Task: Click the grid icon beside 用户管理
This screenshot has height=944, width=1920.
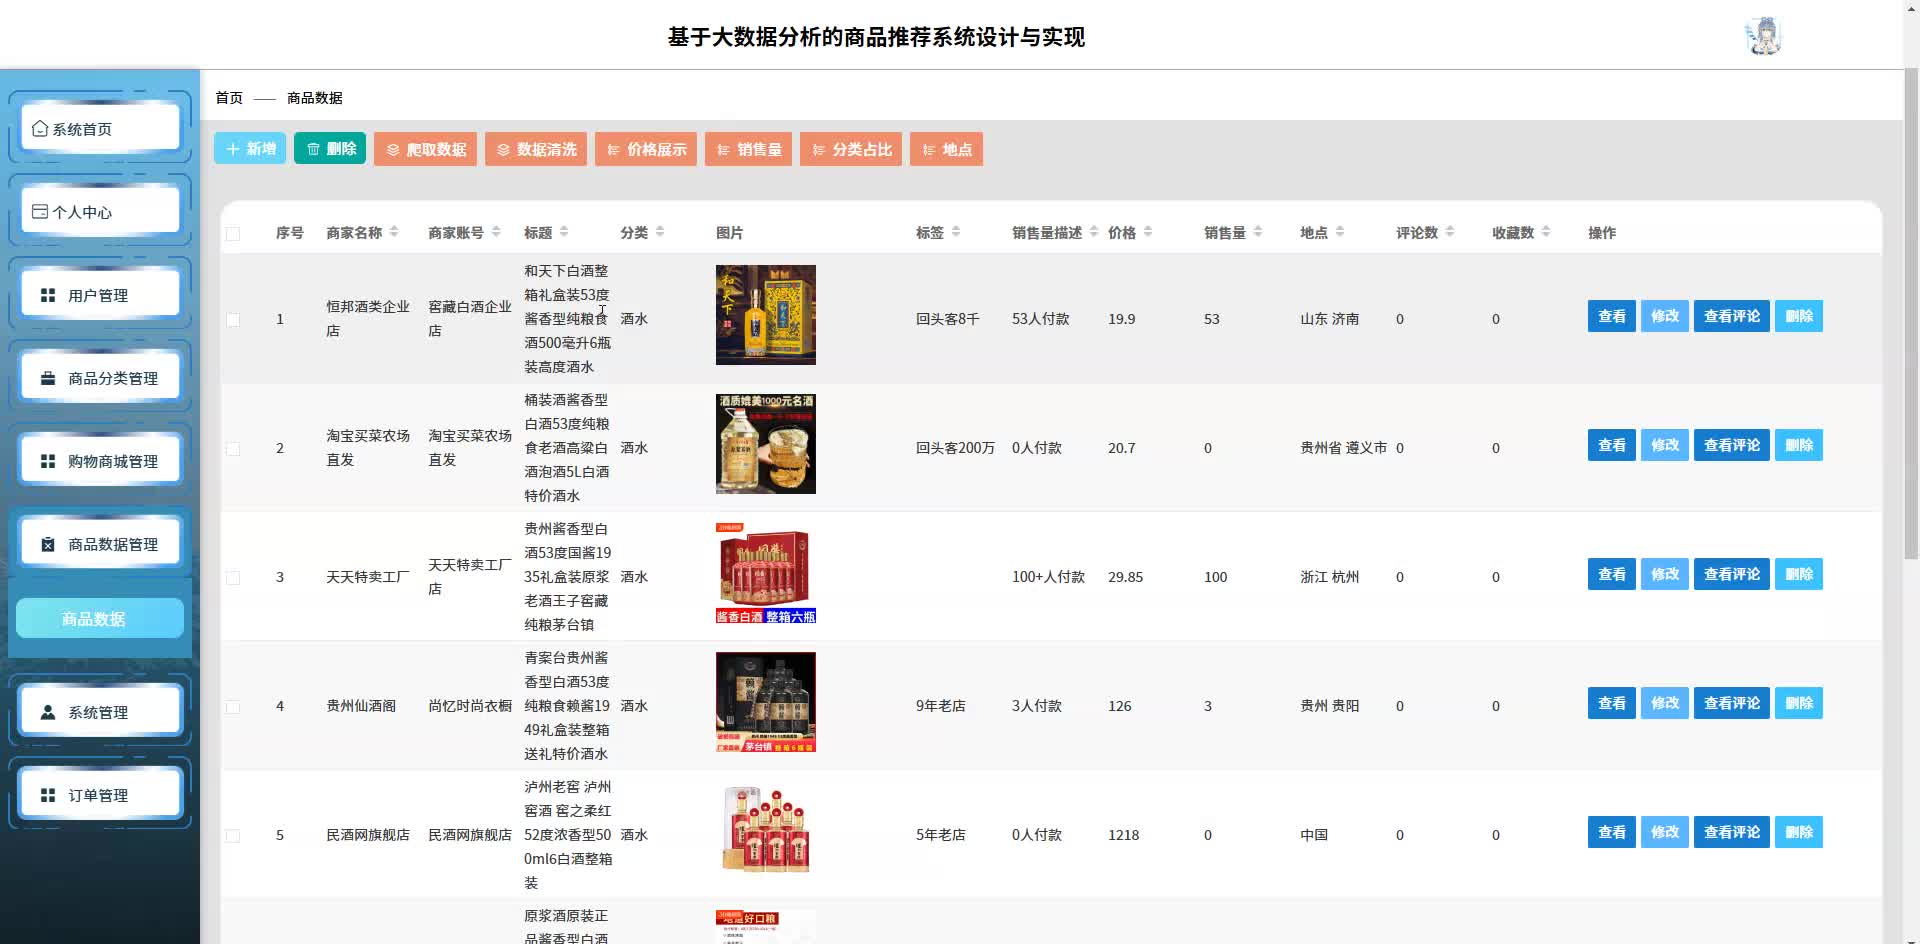Action: coord(48,295)
